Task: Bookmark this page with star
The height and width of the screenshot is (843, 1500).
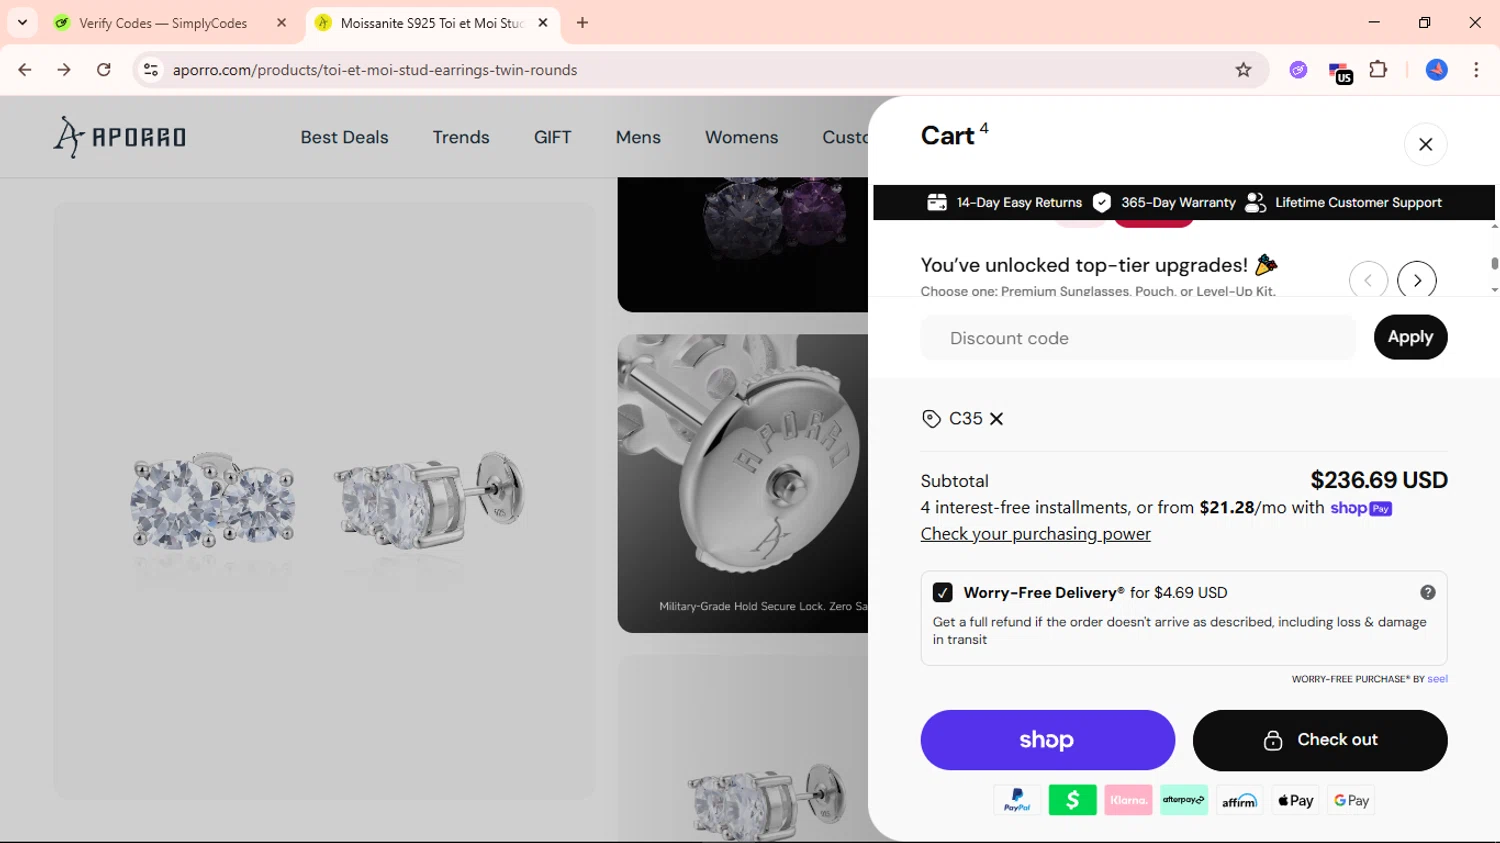Action: [x=1243, y=70]
